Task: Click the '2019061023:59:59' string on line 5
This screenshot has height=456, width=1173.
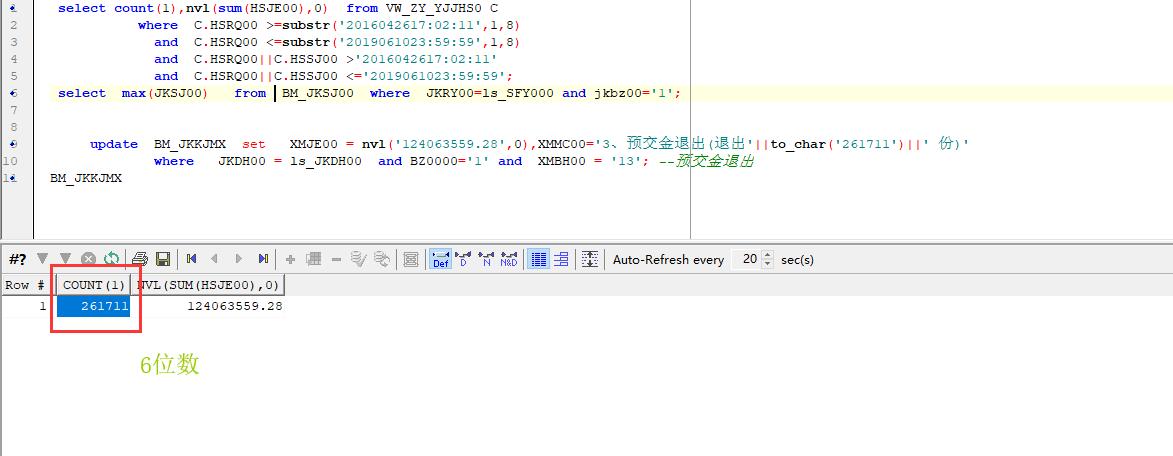Action: (435, 76)
